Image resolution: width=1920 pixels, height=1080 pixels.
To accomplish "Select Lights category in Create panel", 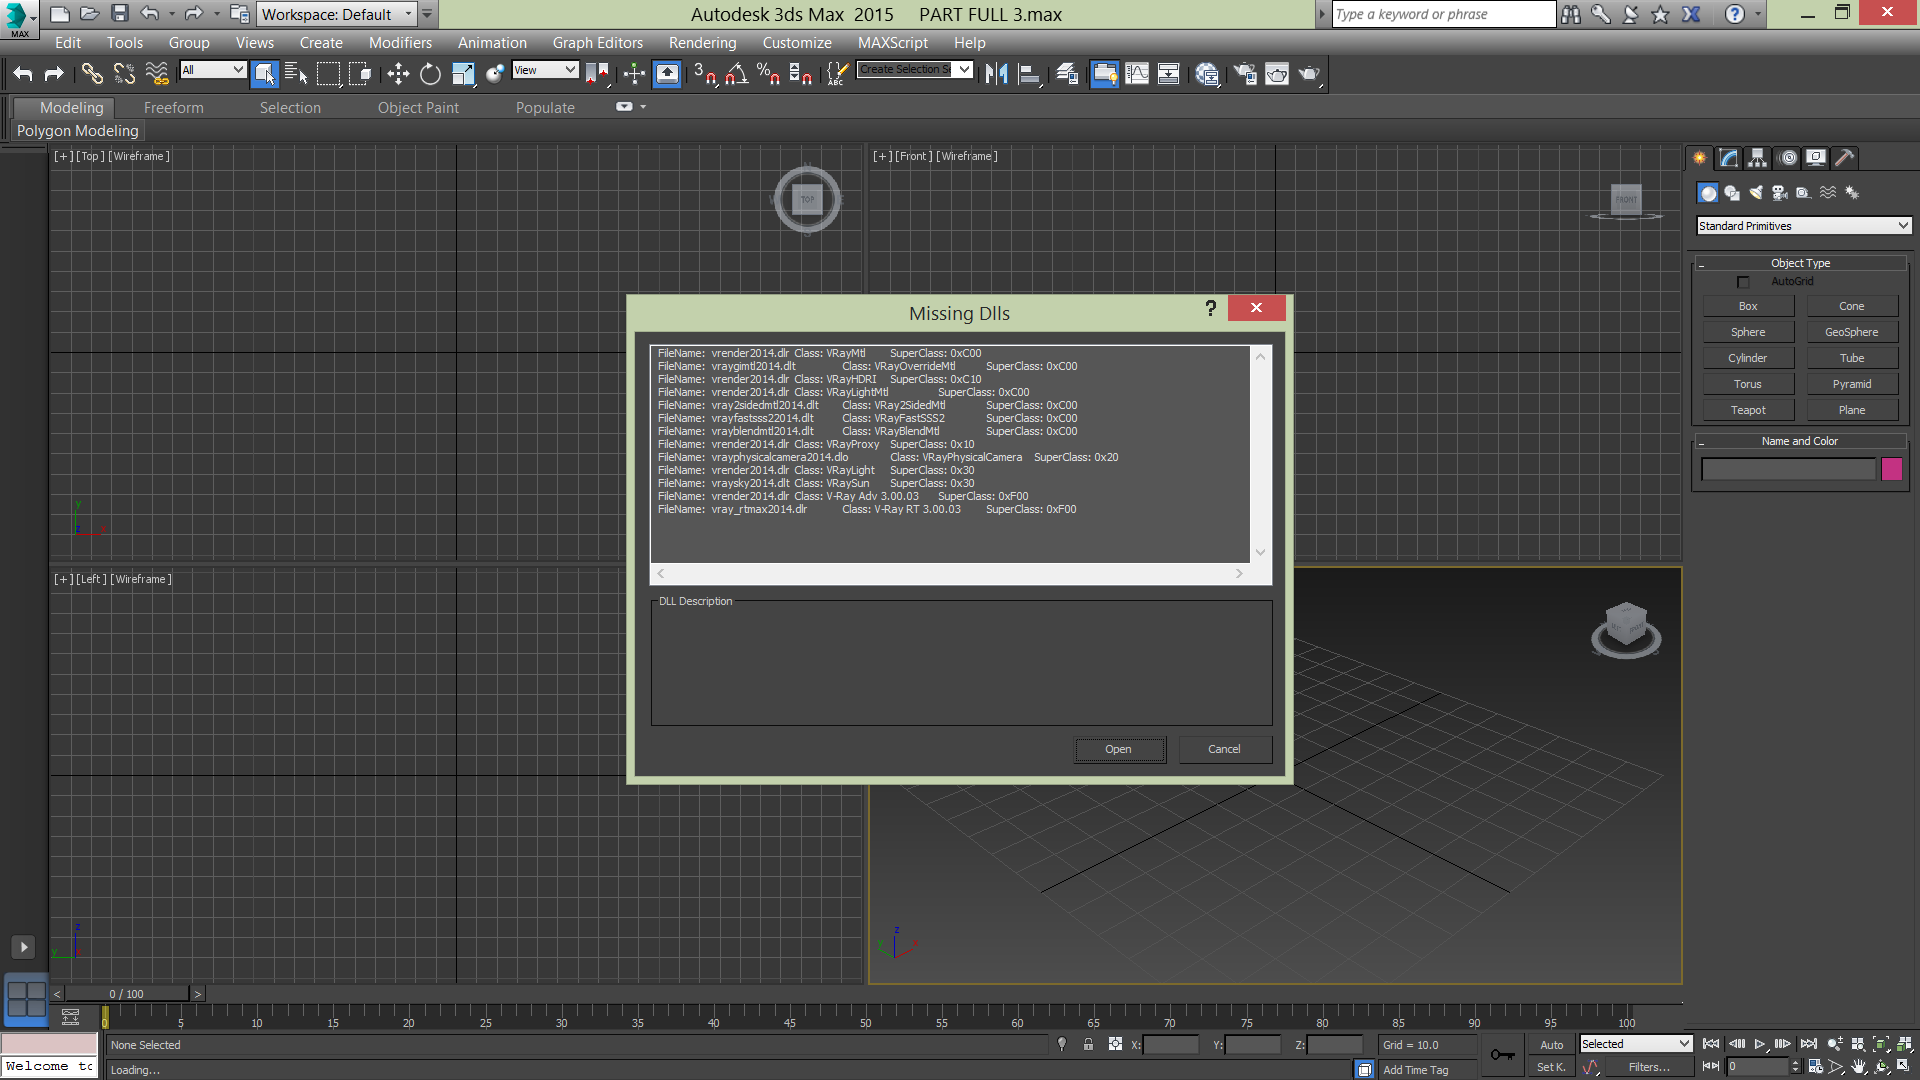I will (x=1756, y=193).
